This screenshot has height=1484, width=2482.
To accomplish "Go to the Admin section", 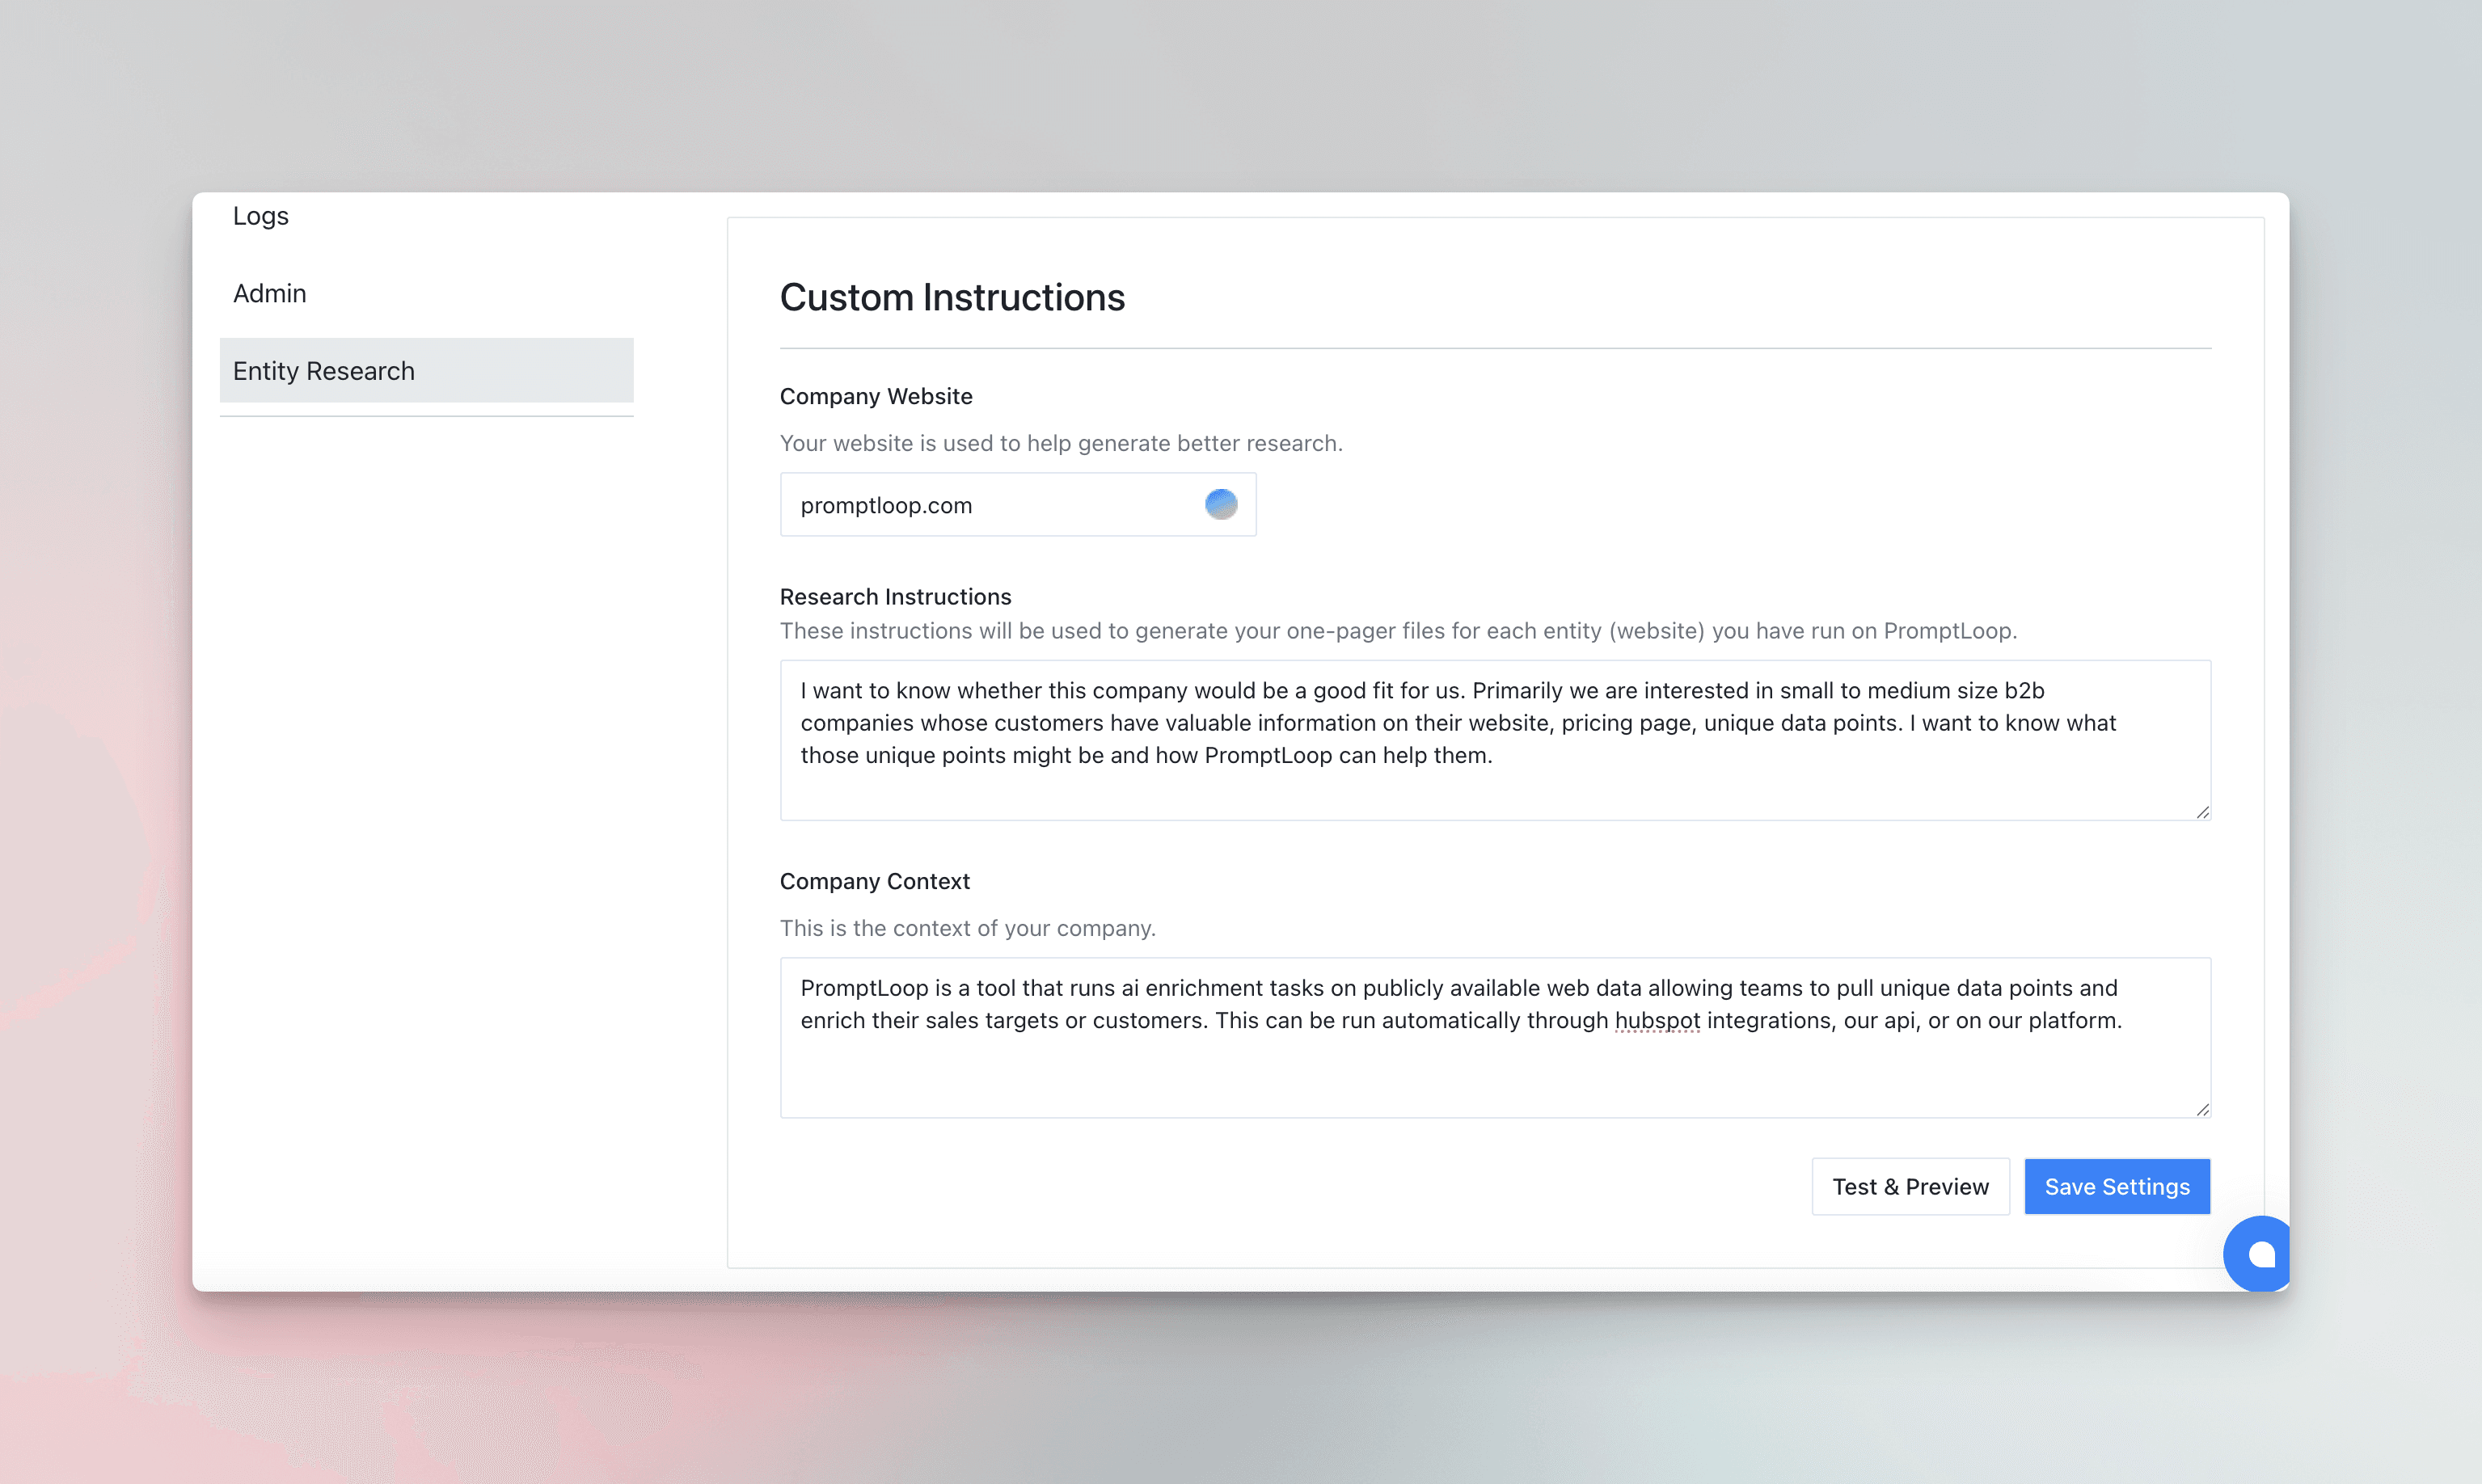I will 270,293.
